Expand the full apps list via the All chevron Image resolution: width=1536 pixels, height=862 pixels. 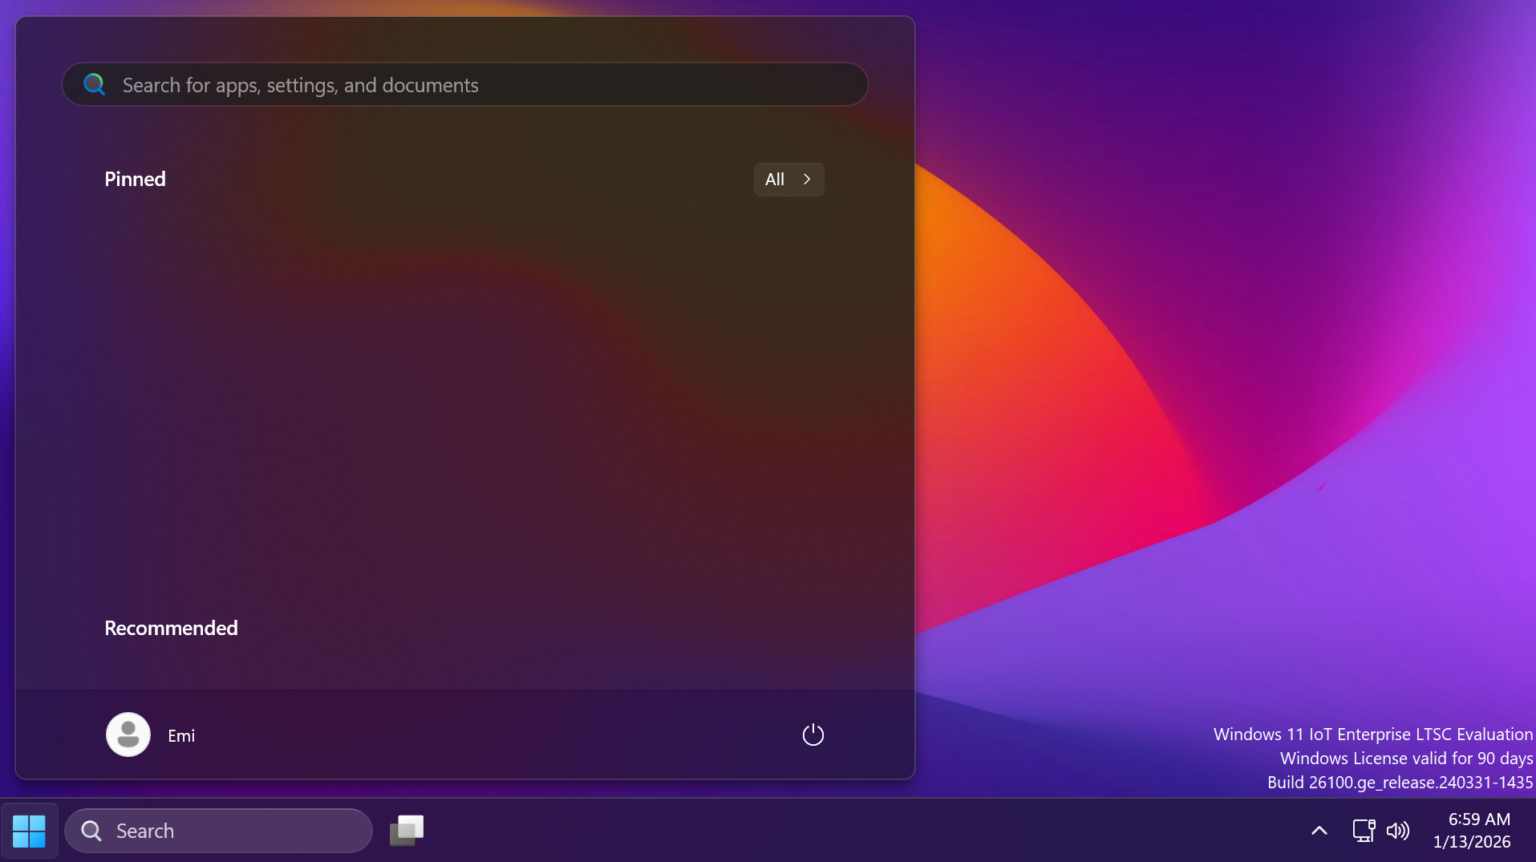[806, 179]
